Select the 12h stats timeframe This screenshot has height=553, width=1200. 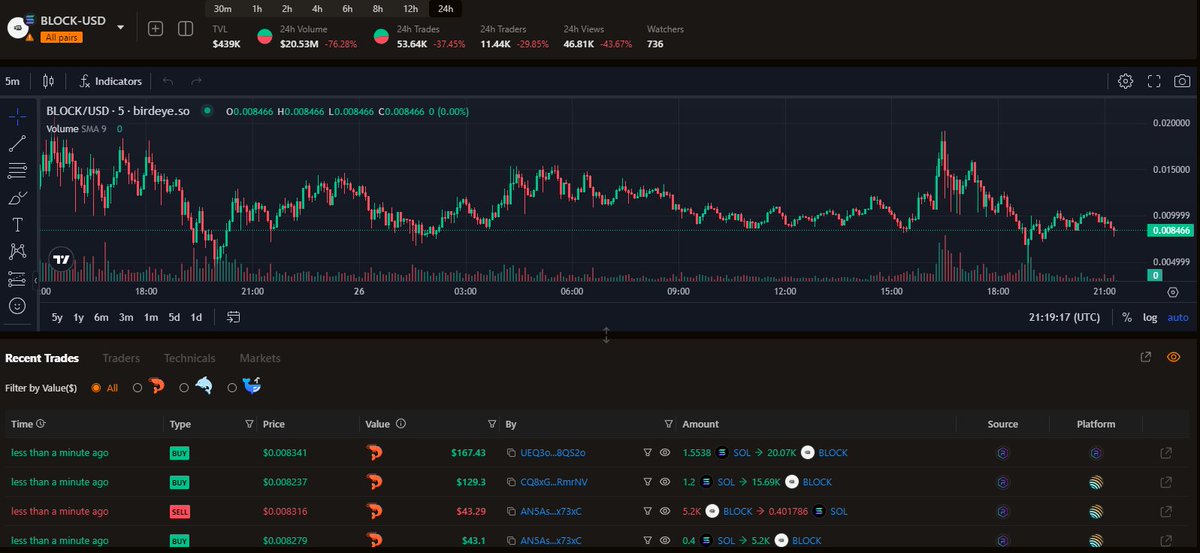410,9
